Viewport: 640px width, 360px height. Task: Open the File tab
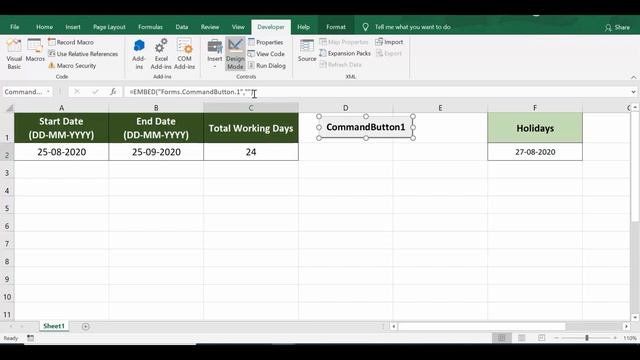point(15,27)
